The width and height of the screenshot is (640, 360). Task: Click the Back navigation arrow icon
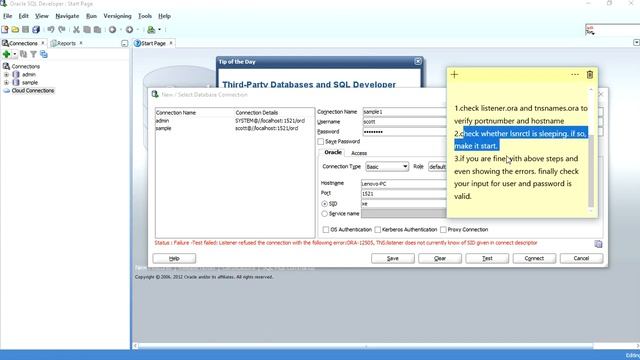tap(112, 29)
